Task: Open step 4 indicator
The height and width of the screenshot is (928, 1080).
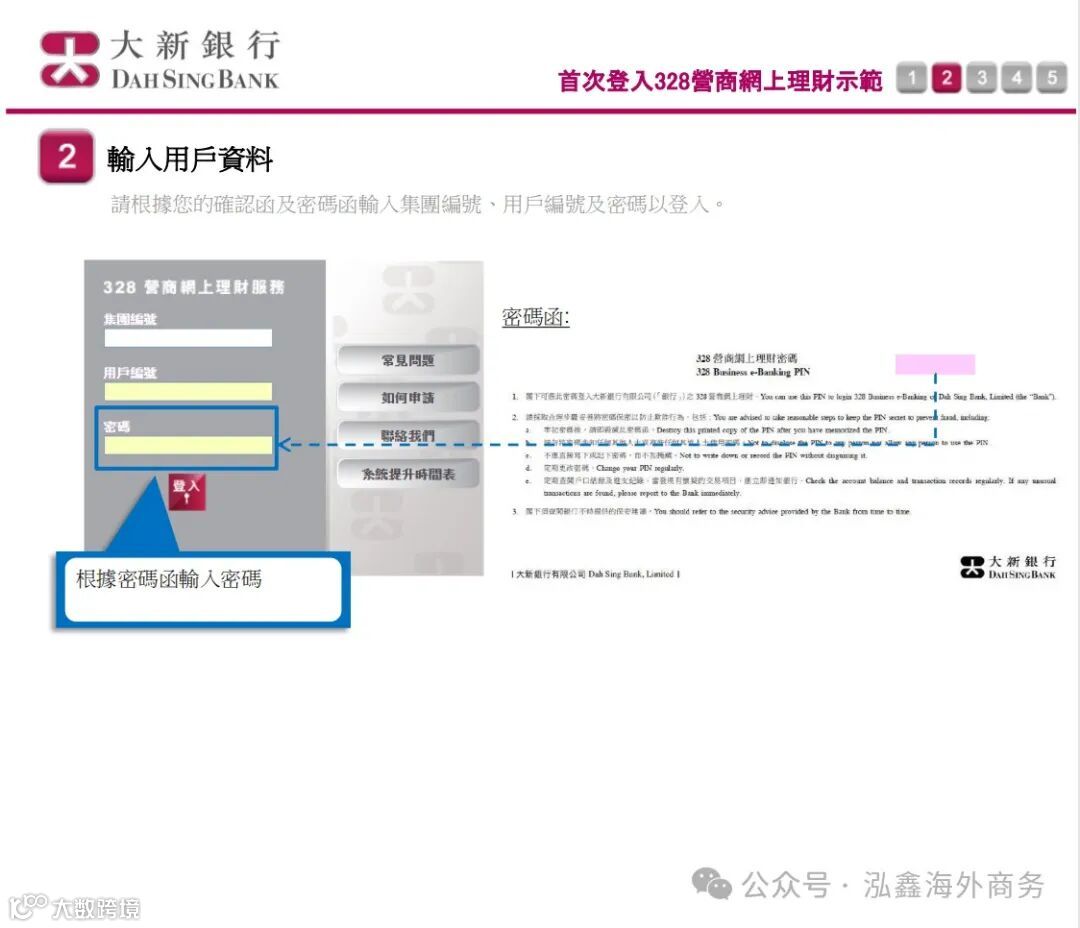Action: pyautogui.click(x=1017, y=78)
